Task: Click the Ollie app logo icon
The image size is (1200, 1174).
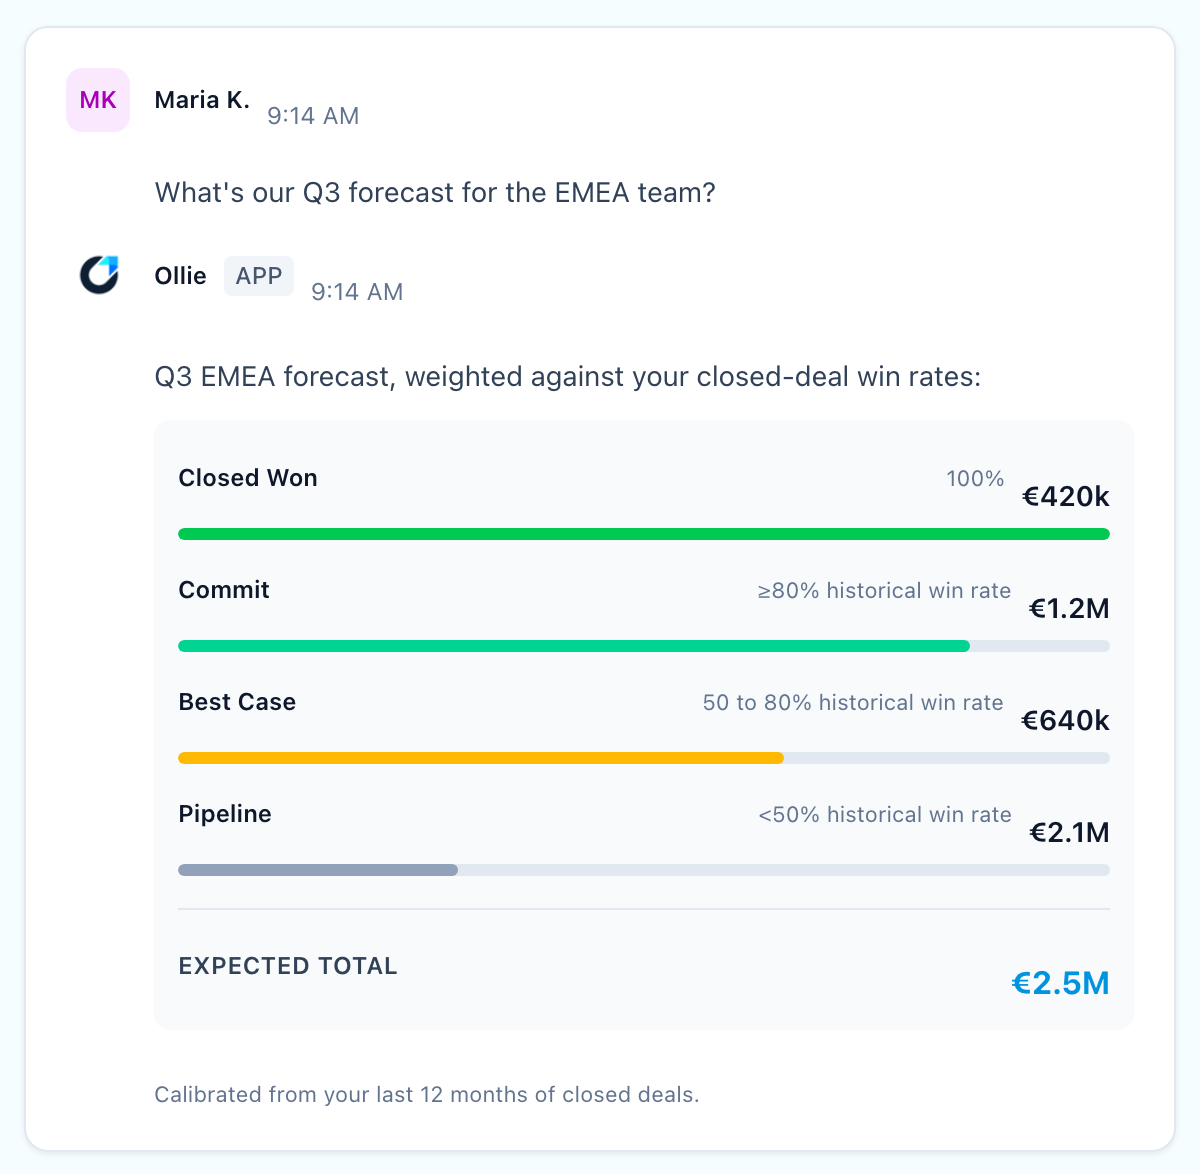Action: coord(98,275)
